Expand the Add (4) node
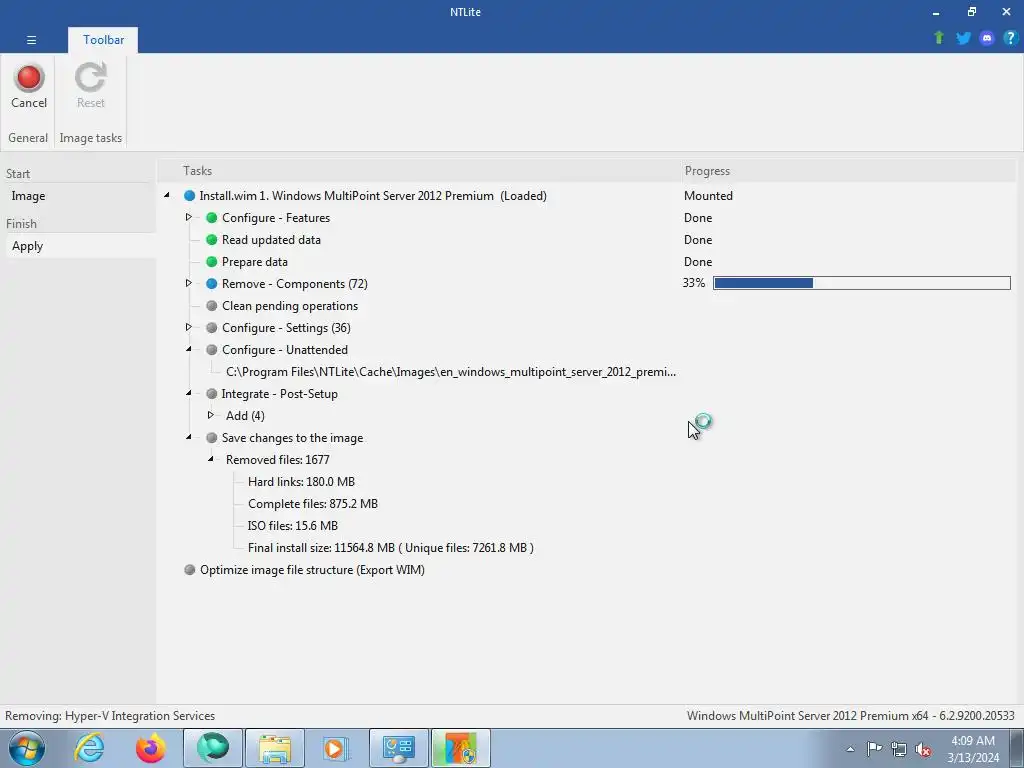The image size is (1024, 768). [210, 415]
